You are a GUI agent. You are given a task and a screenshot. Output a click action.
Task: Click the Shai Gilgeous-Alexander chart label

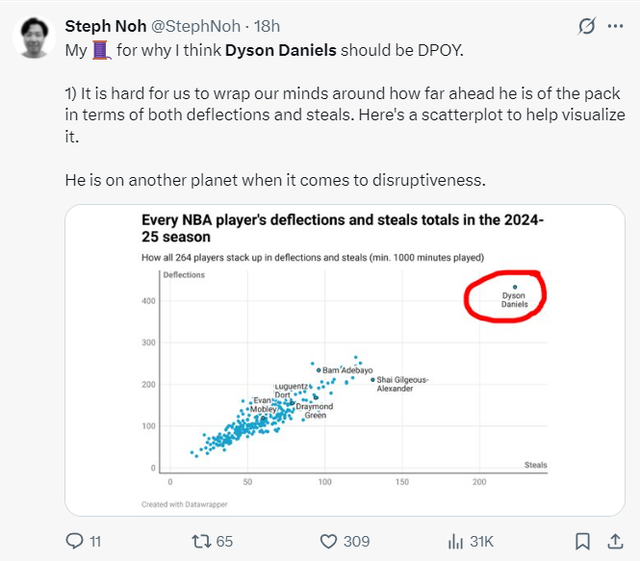[401, 384]
